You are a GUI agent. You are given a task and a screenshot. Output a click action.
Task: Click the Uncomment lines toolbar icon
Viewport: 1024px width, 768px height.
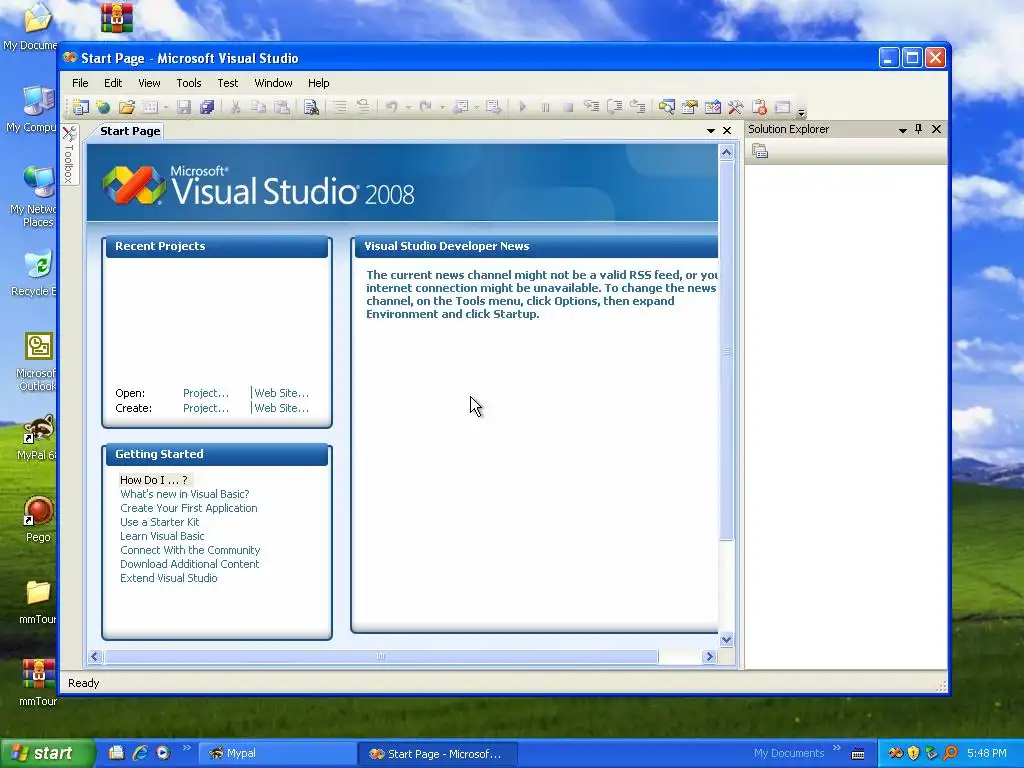[x=363, y=107]
